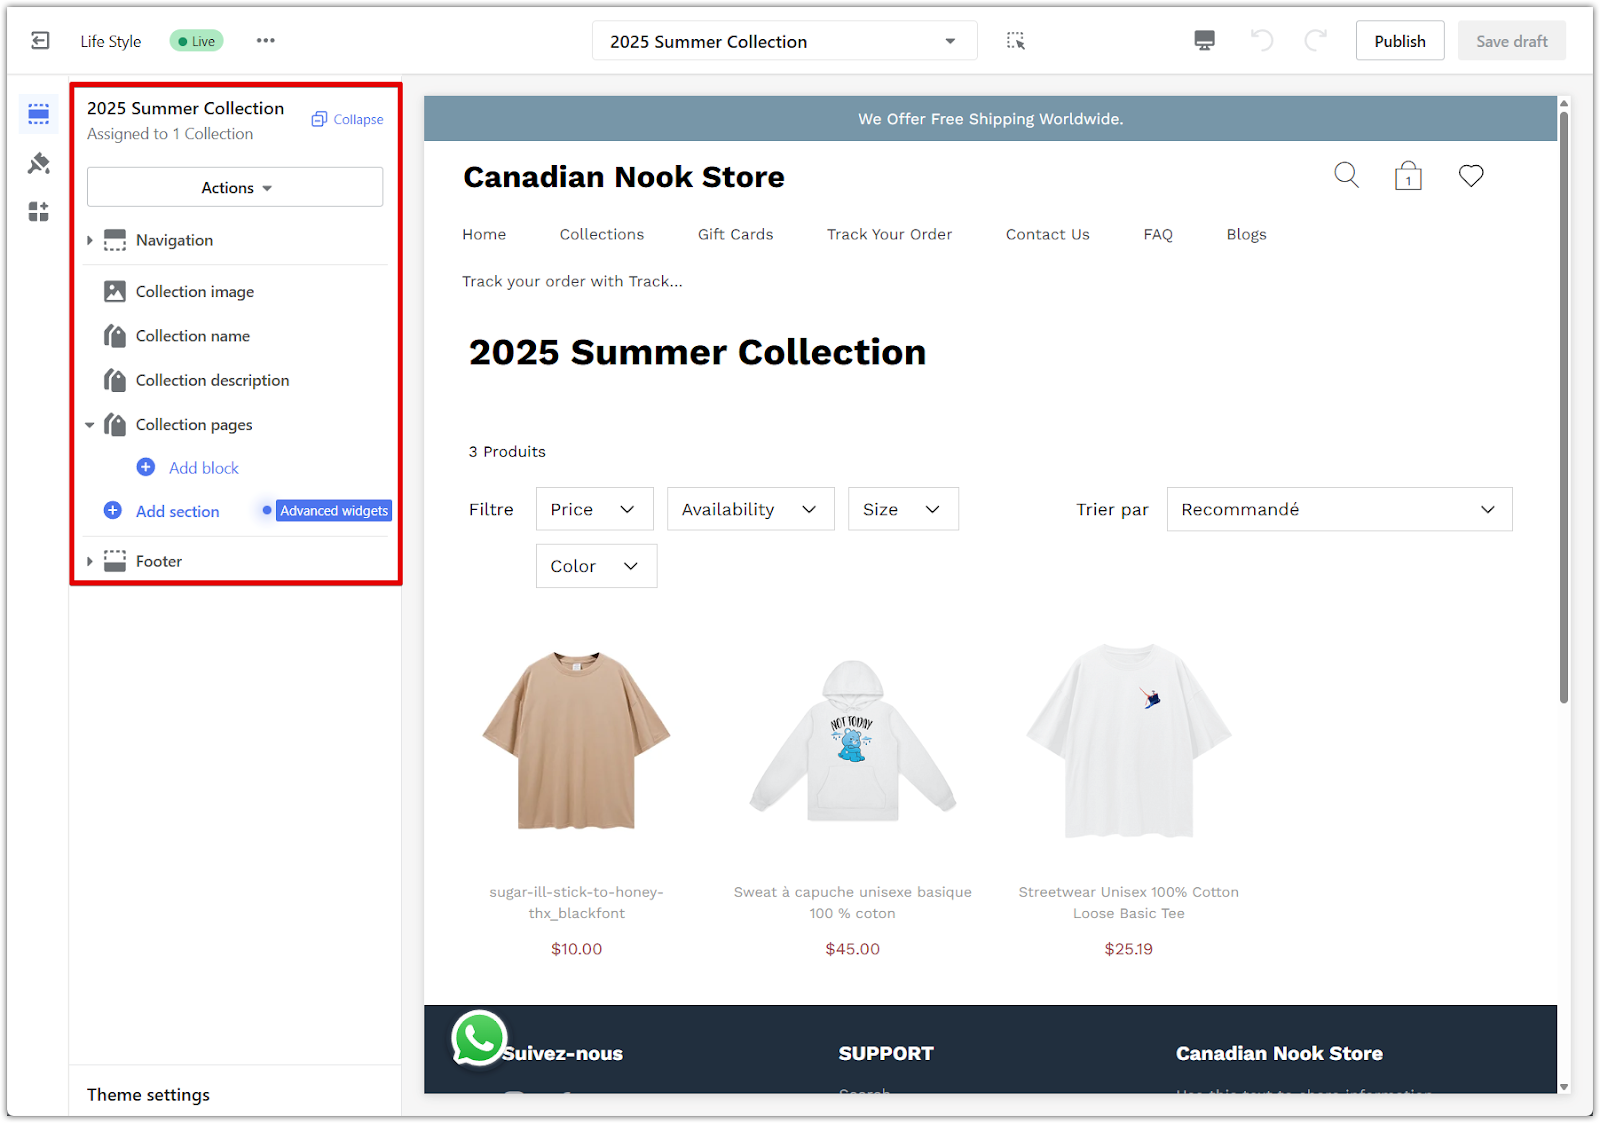Go to Home in store menu
This screenshot has width=1600, height=1123.
[484, 234]
